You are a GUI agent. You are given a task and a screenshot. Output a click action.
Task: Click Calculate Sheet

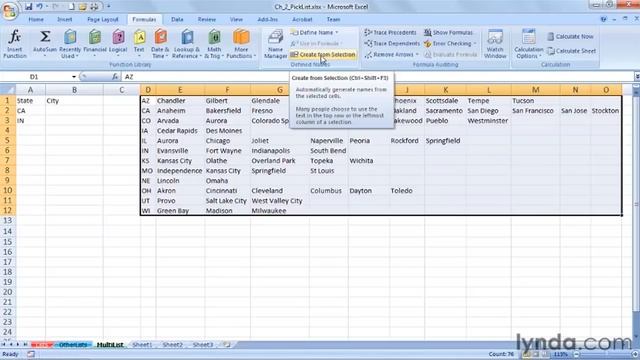point(571,51)
